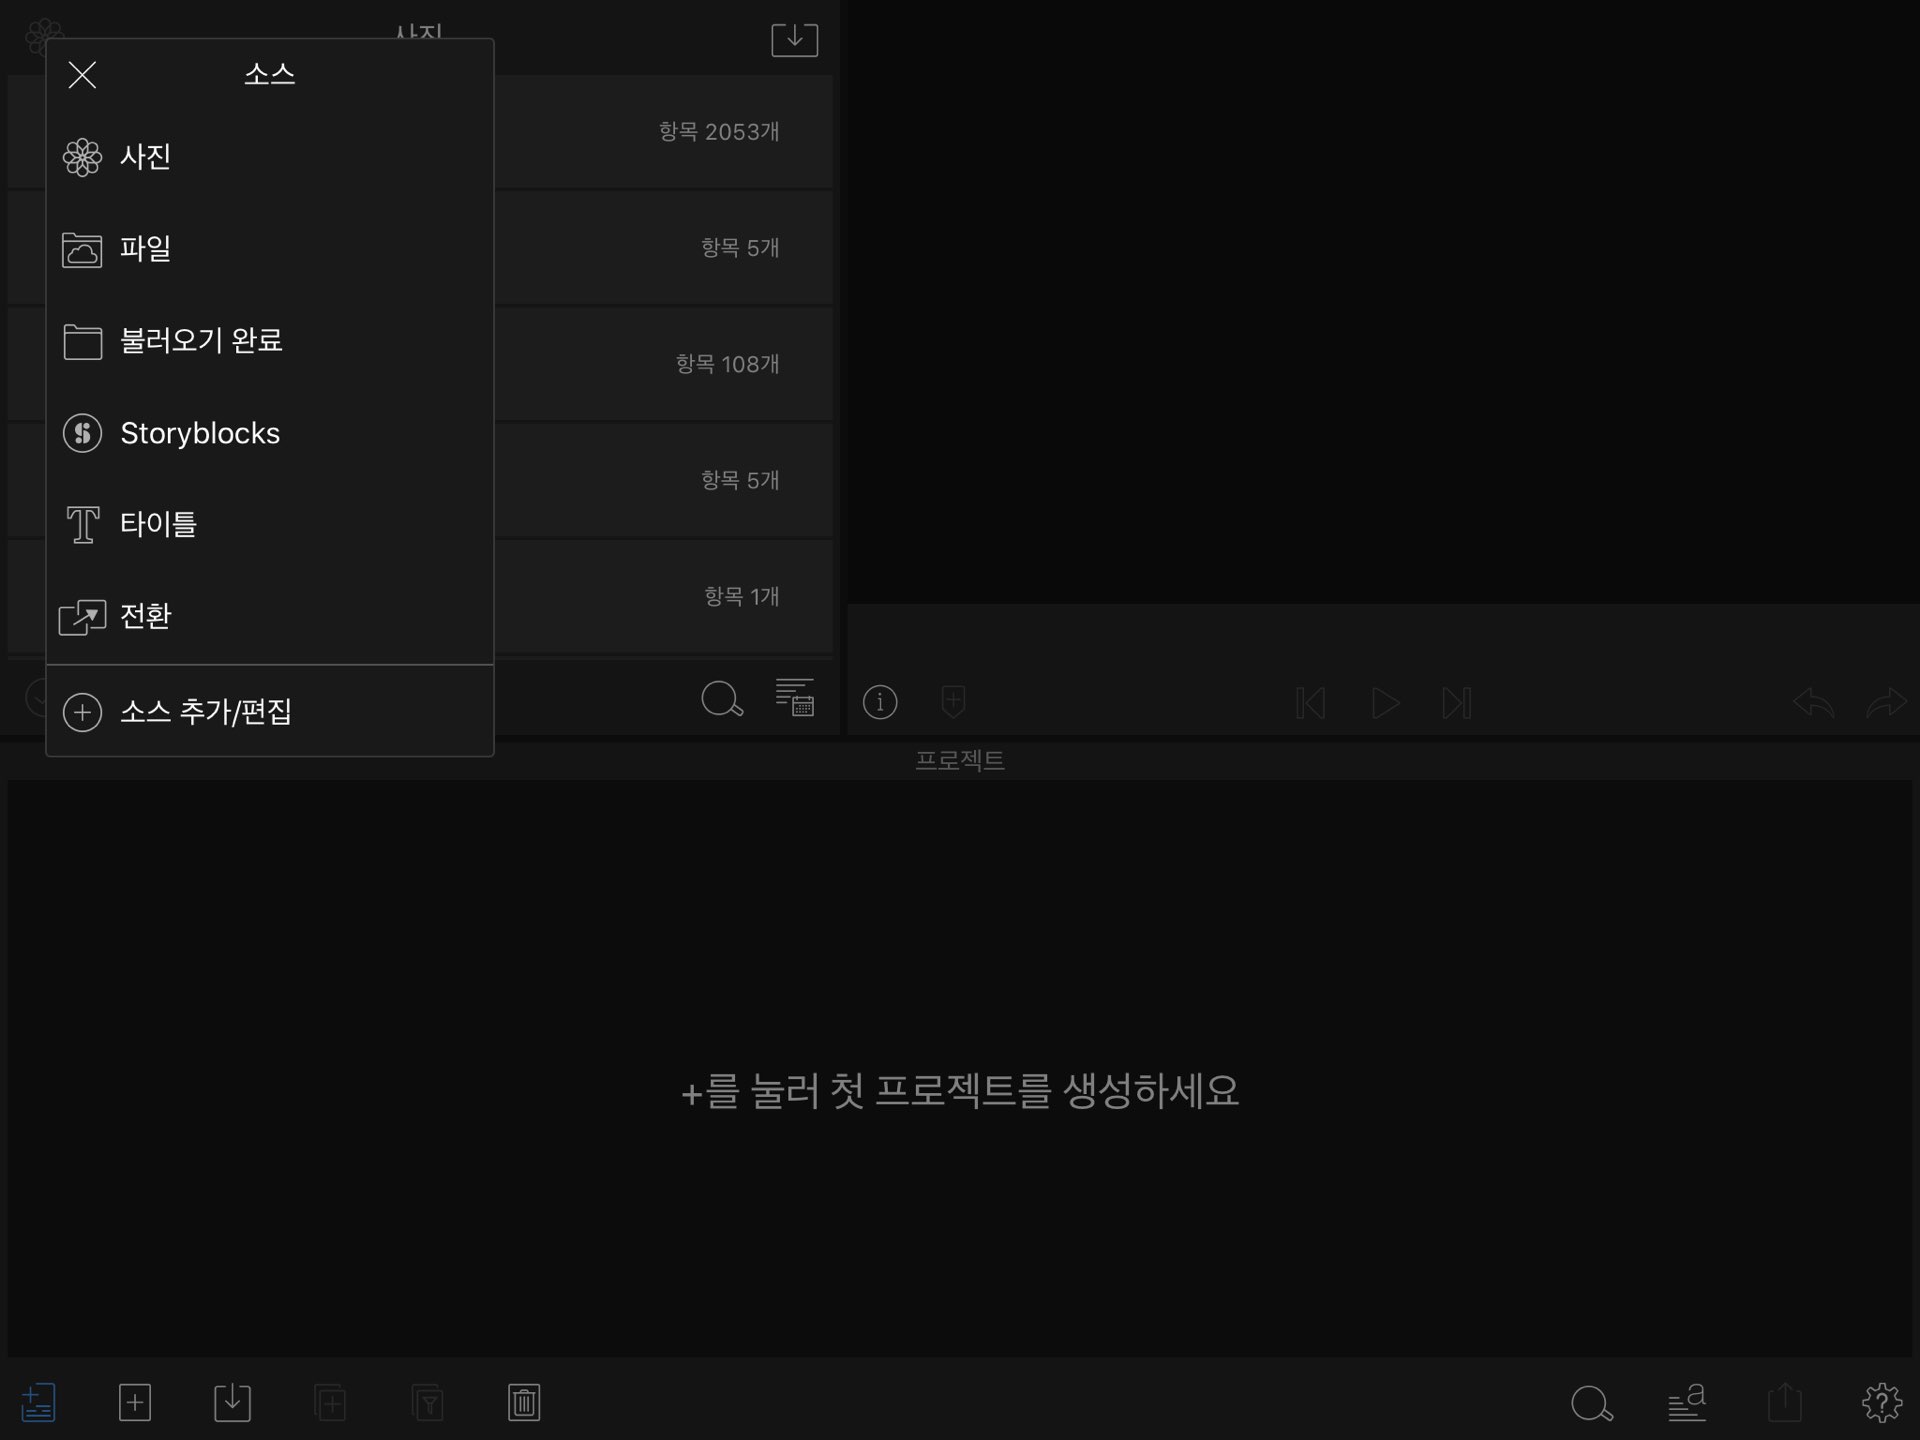Select the Storyblocks source
This screenshot has width=1920, height=1440.
[199, 433]
